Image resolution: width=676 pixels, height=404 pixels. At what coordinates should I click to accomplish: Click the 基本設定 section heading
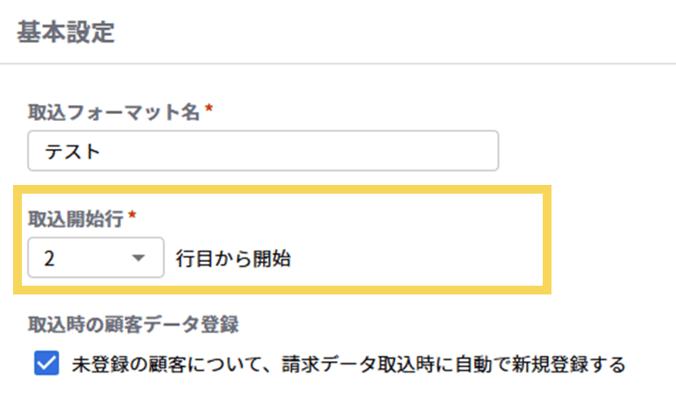point(65,32)
